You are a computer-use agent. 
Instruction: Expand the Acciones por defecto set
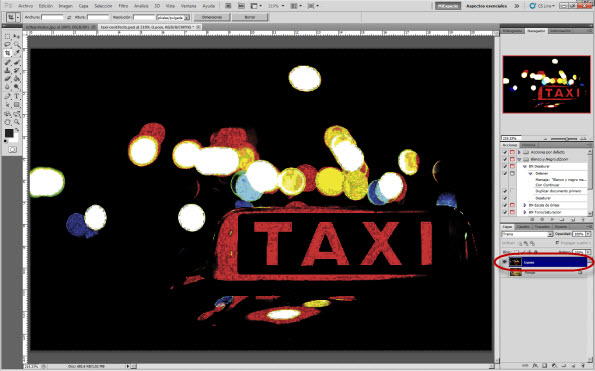pyautogui.click(x=519, y=152)
